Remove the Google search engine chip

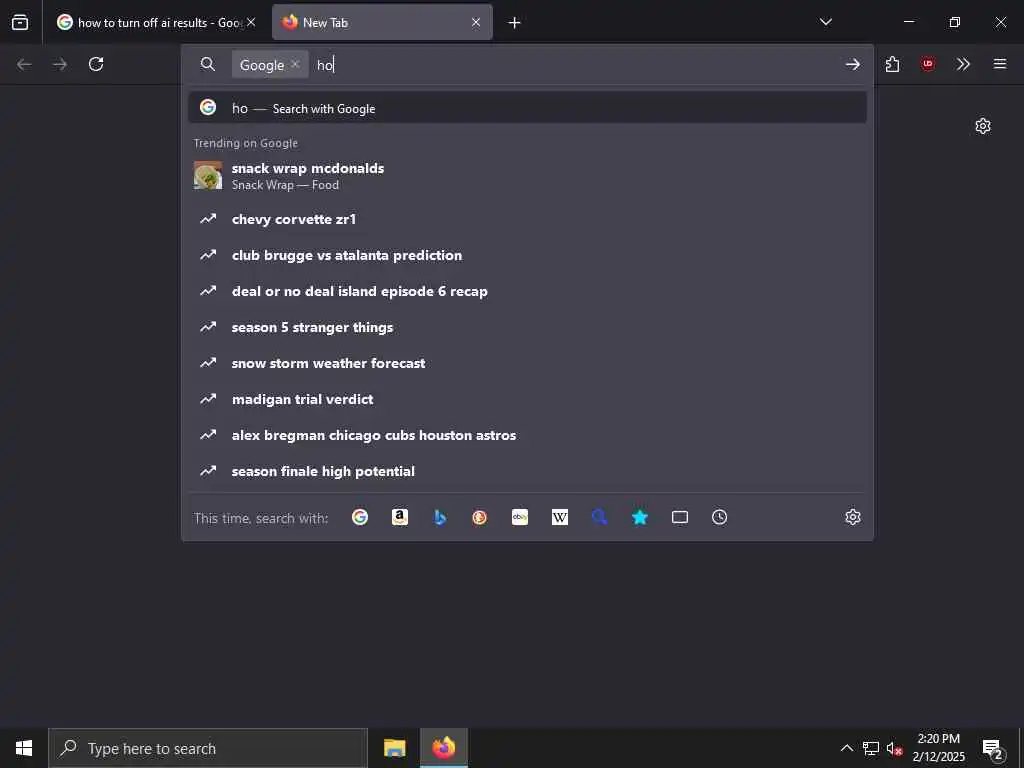click(295, 64)
